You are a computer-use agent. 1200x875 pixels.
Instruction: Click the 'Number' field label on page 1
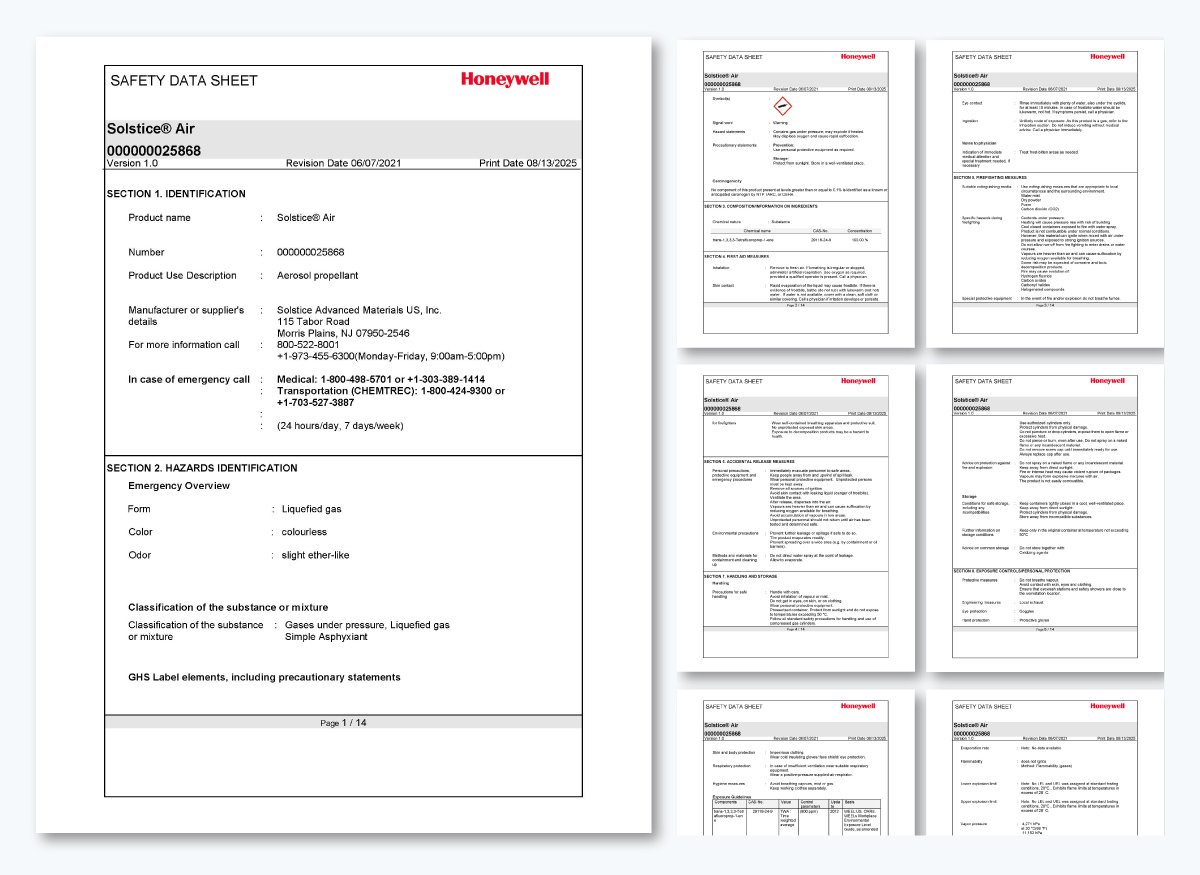click(x=146, y=252)
